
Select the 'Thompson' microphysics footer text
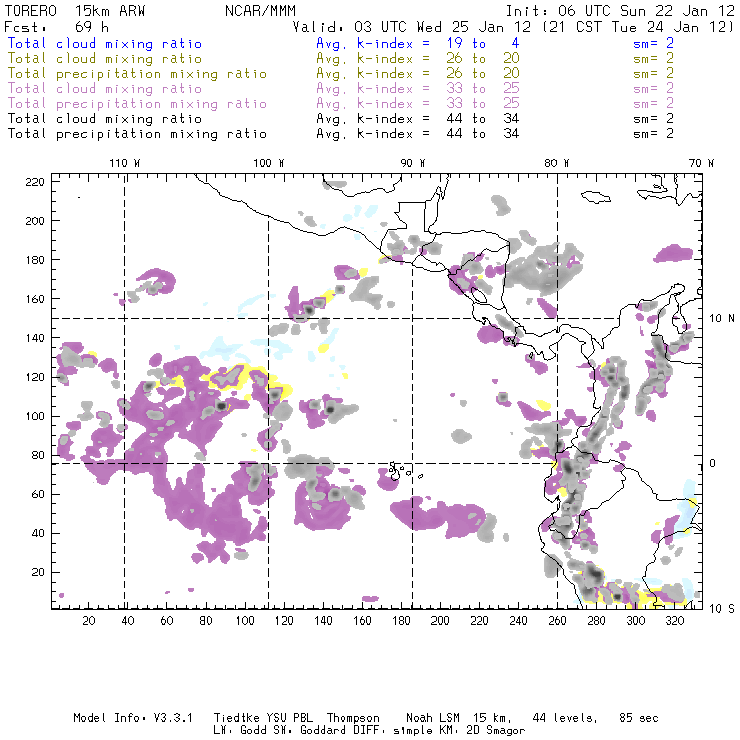pyautogui.click(x=353, y=718)
